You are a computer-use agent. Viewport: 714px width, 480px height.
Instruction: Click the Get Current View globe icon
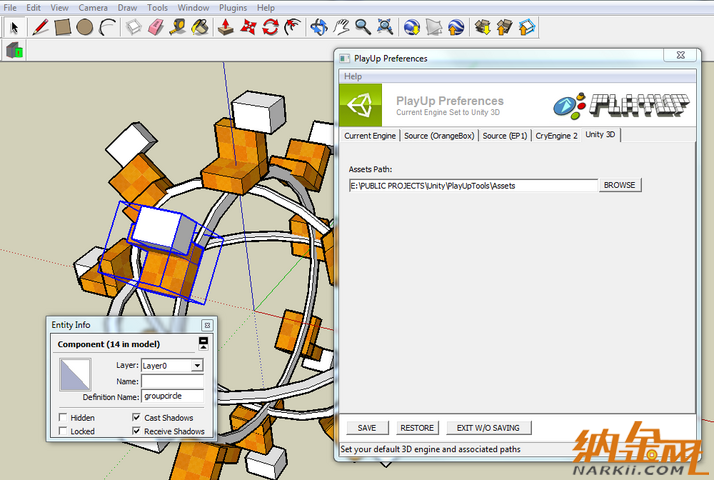[x=412, y=27]
